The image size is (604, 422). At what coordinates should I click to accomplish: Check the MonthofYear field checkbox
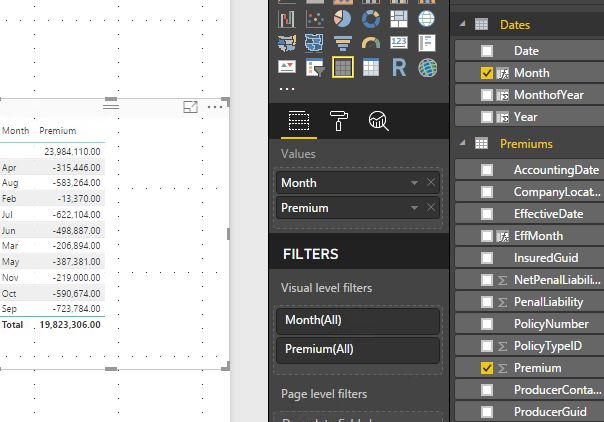(487, 95)
